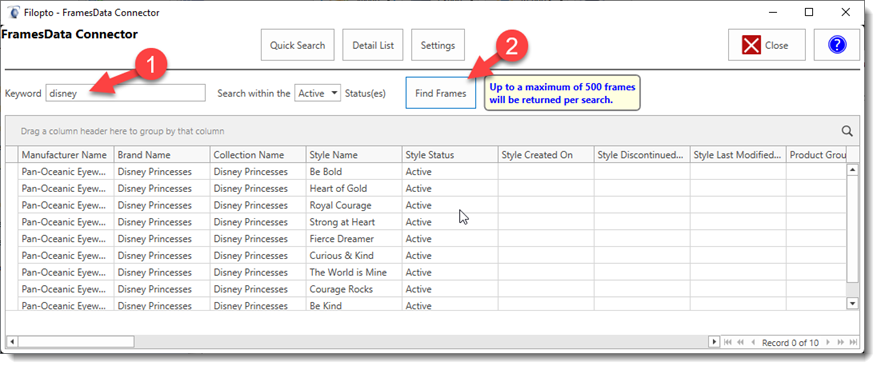Click the Find Frames button

tap(441, 93)
